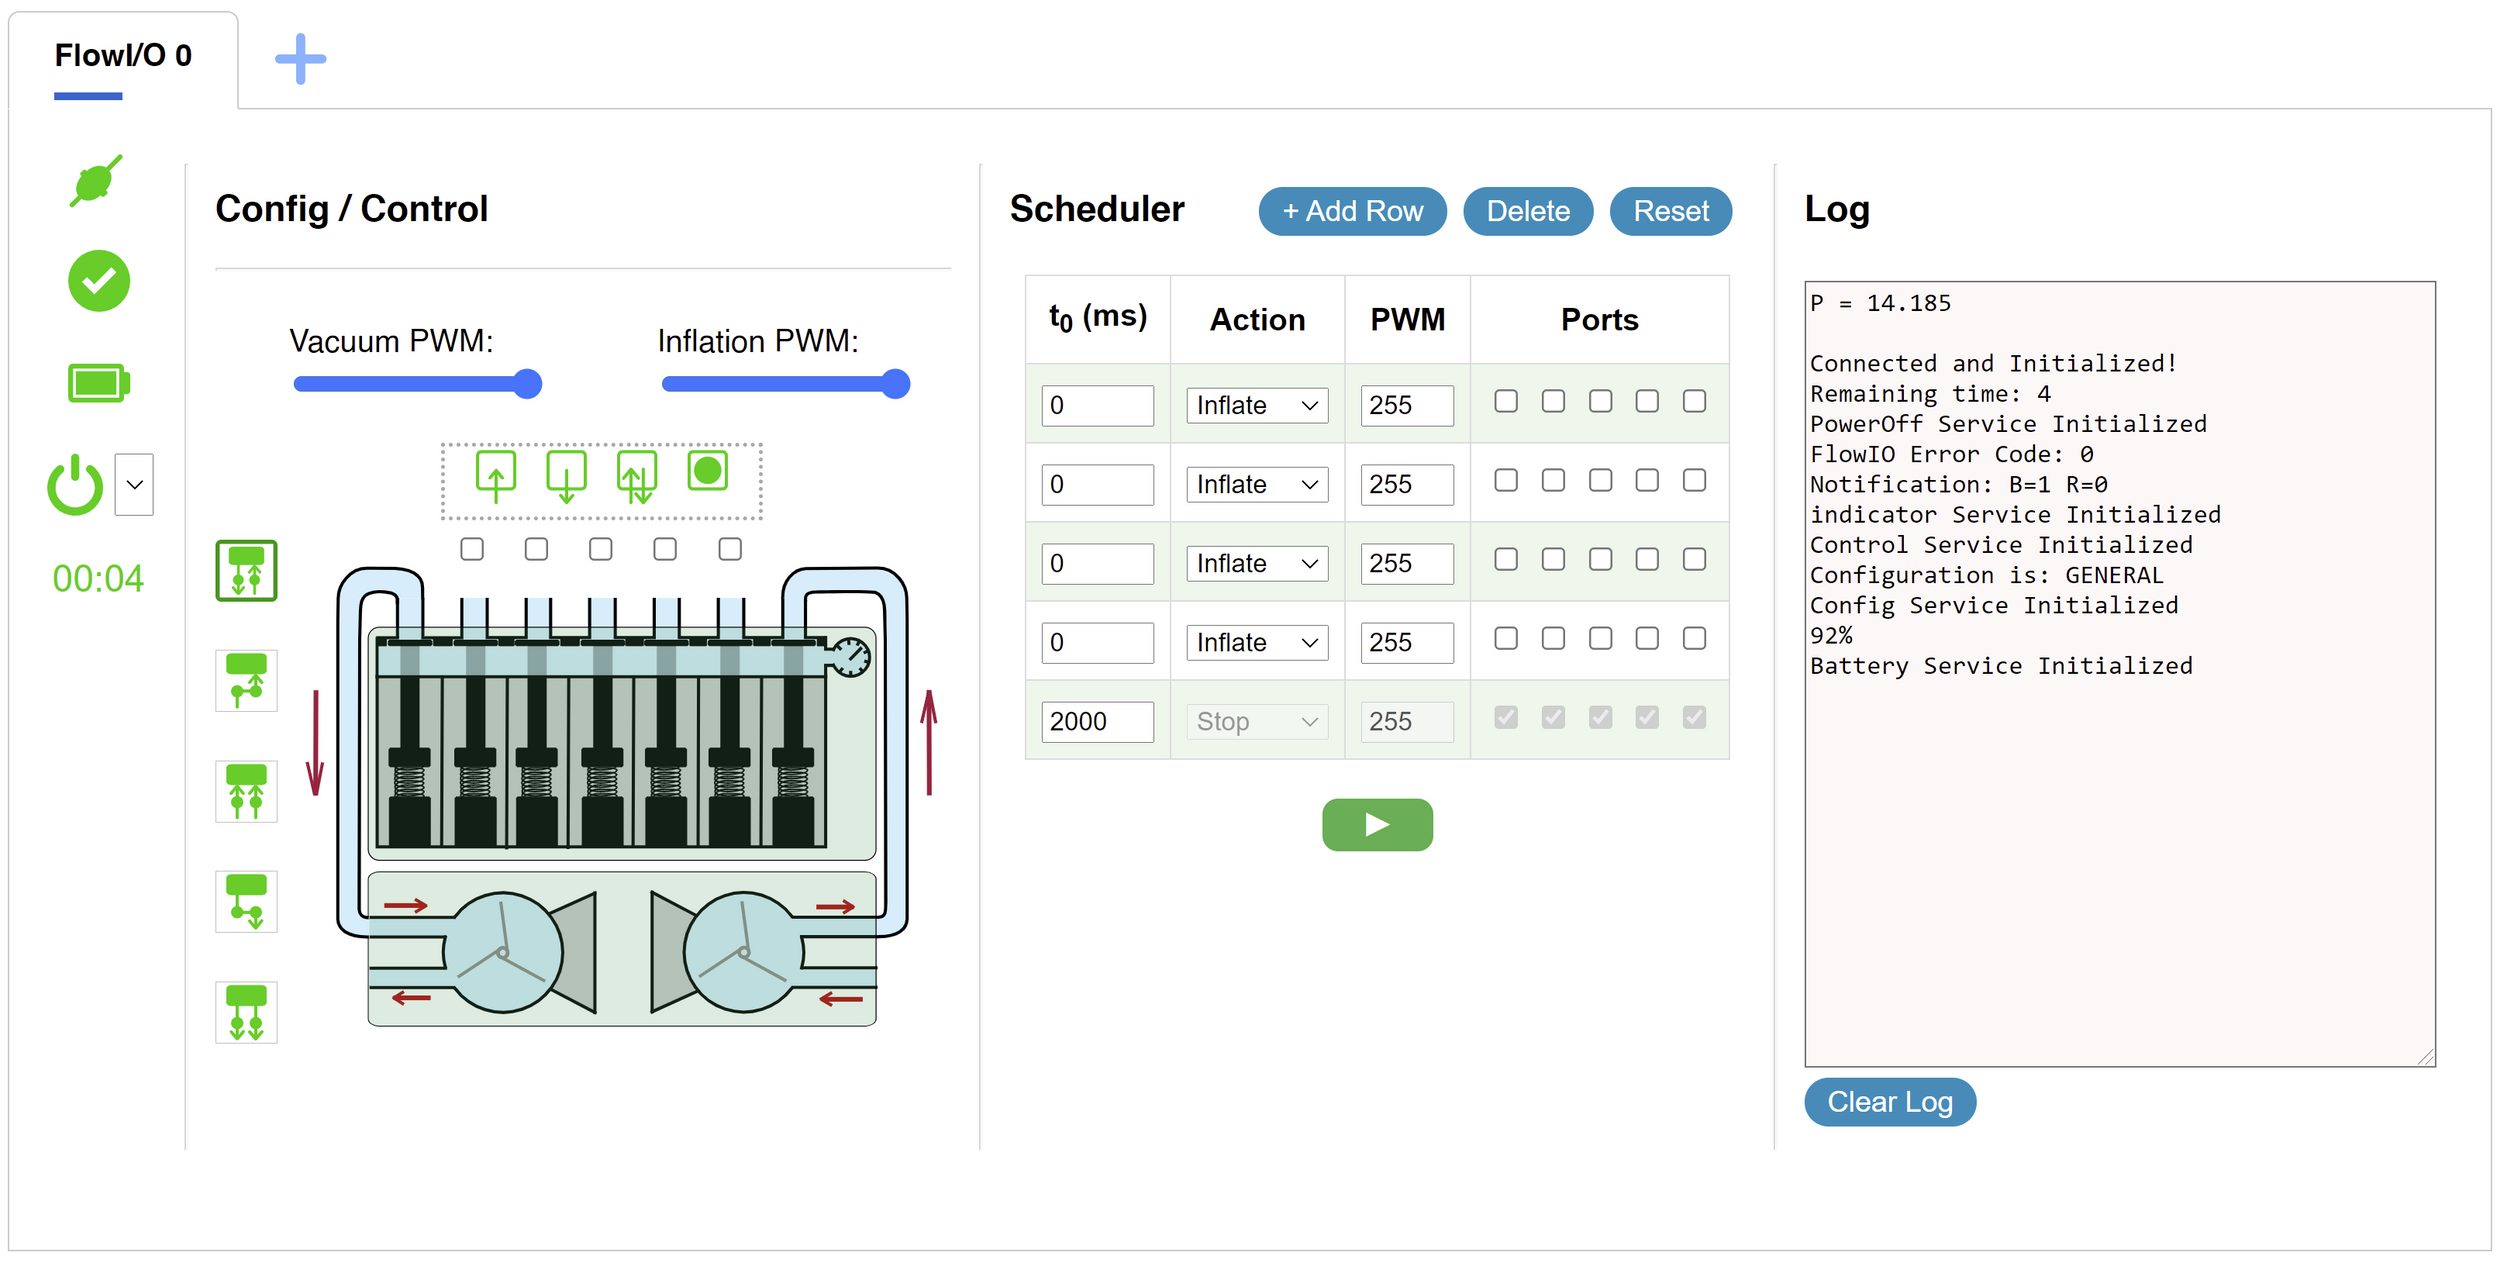Uncheck a selected port on the Stop row
This screenshot has width=2500, height=1266.
click(1504, 717)
